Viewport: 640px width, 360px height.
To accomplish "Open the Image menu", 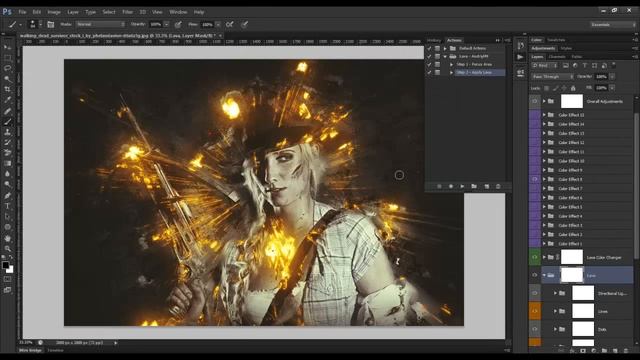I will point(54,12).
